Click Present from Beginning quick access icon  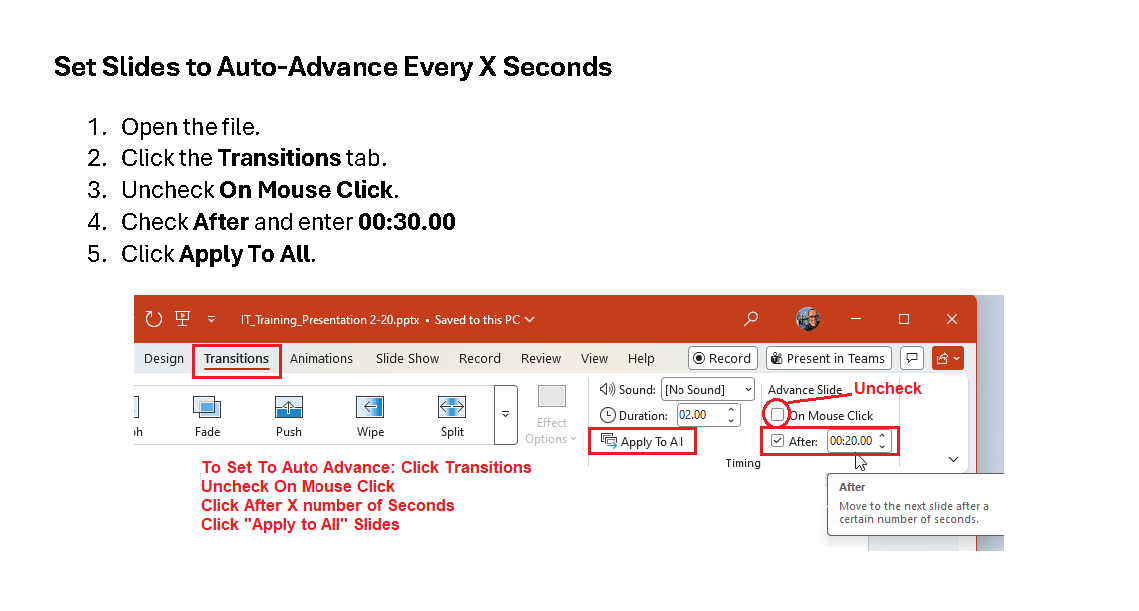tap(182, 319)
